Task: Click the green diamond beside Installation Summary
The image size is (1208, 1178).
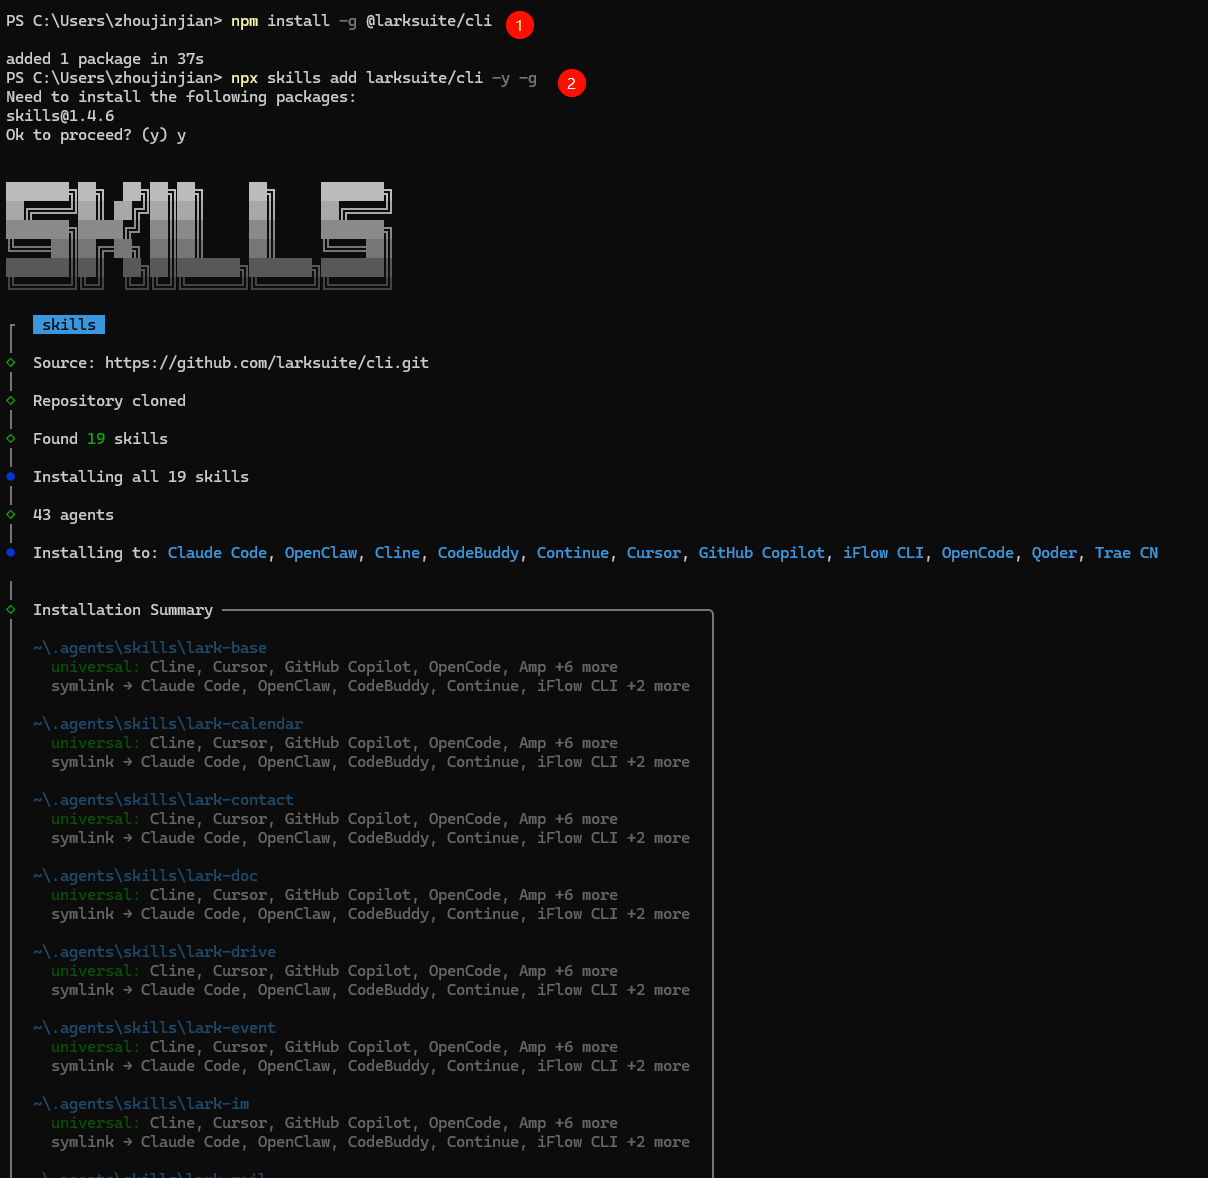Action: click(11, 609)
